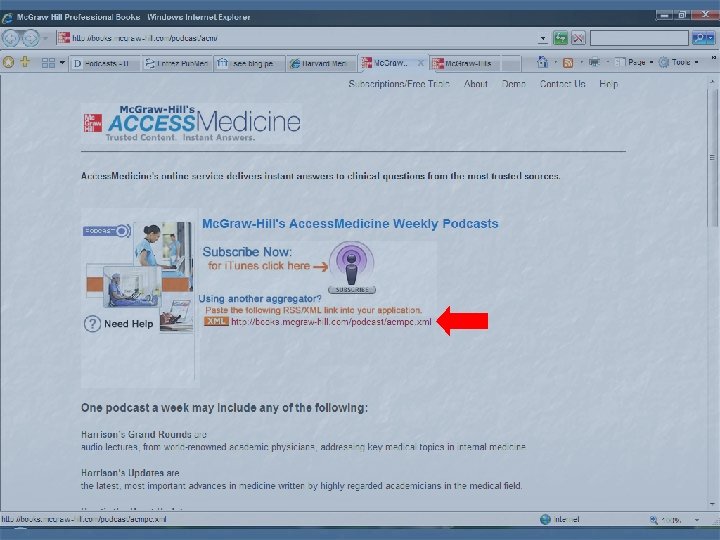
Task: Click the blue Podcast badge icon
Action: 107,231
